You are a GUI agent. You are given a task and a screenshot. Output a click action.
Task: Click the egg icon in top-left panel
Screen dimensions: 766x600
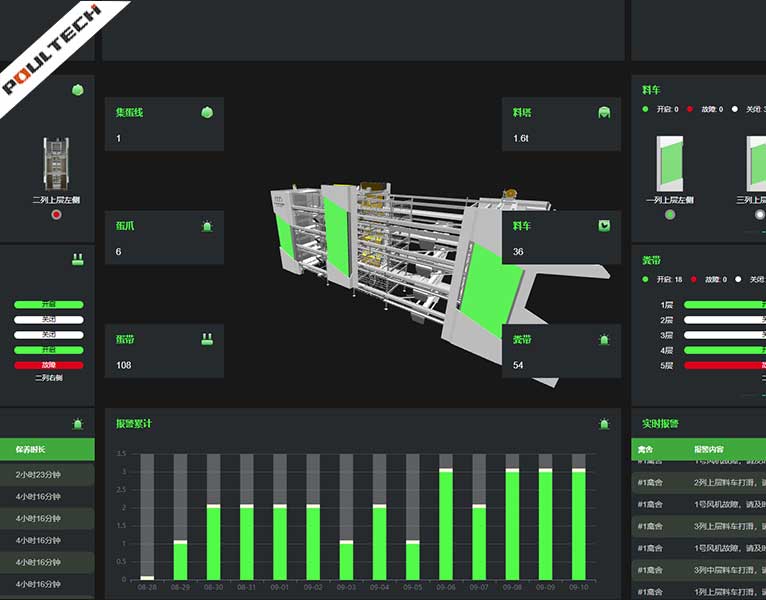78,90
